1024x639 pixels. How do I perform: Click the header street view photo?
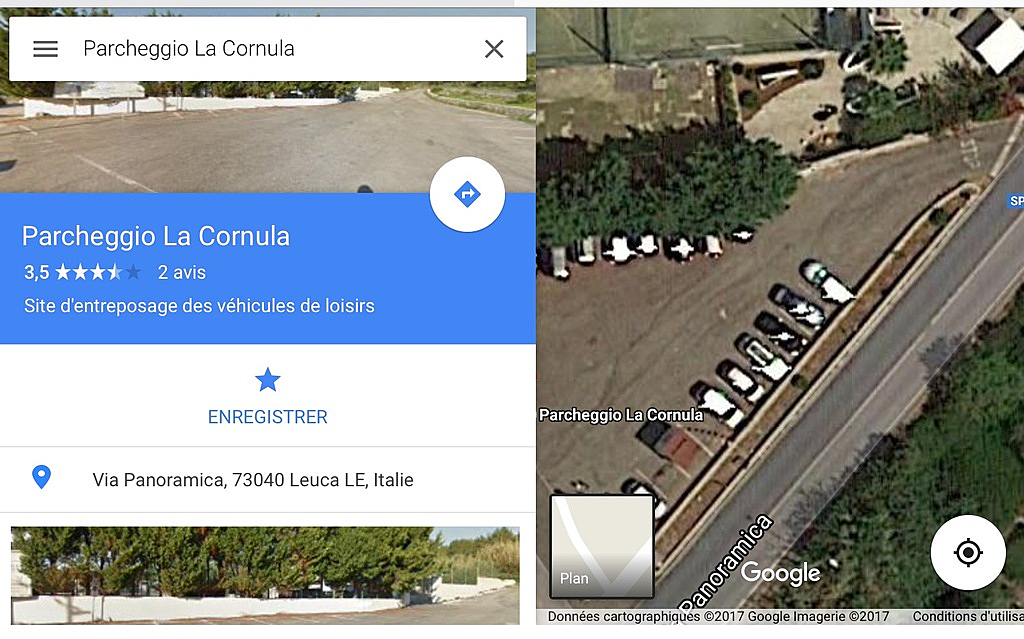click(x=268, y=137)
